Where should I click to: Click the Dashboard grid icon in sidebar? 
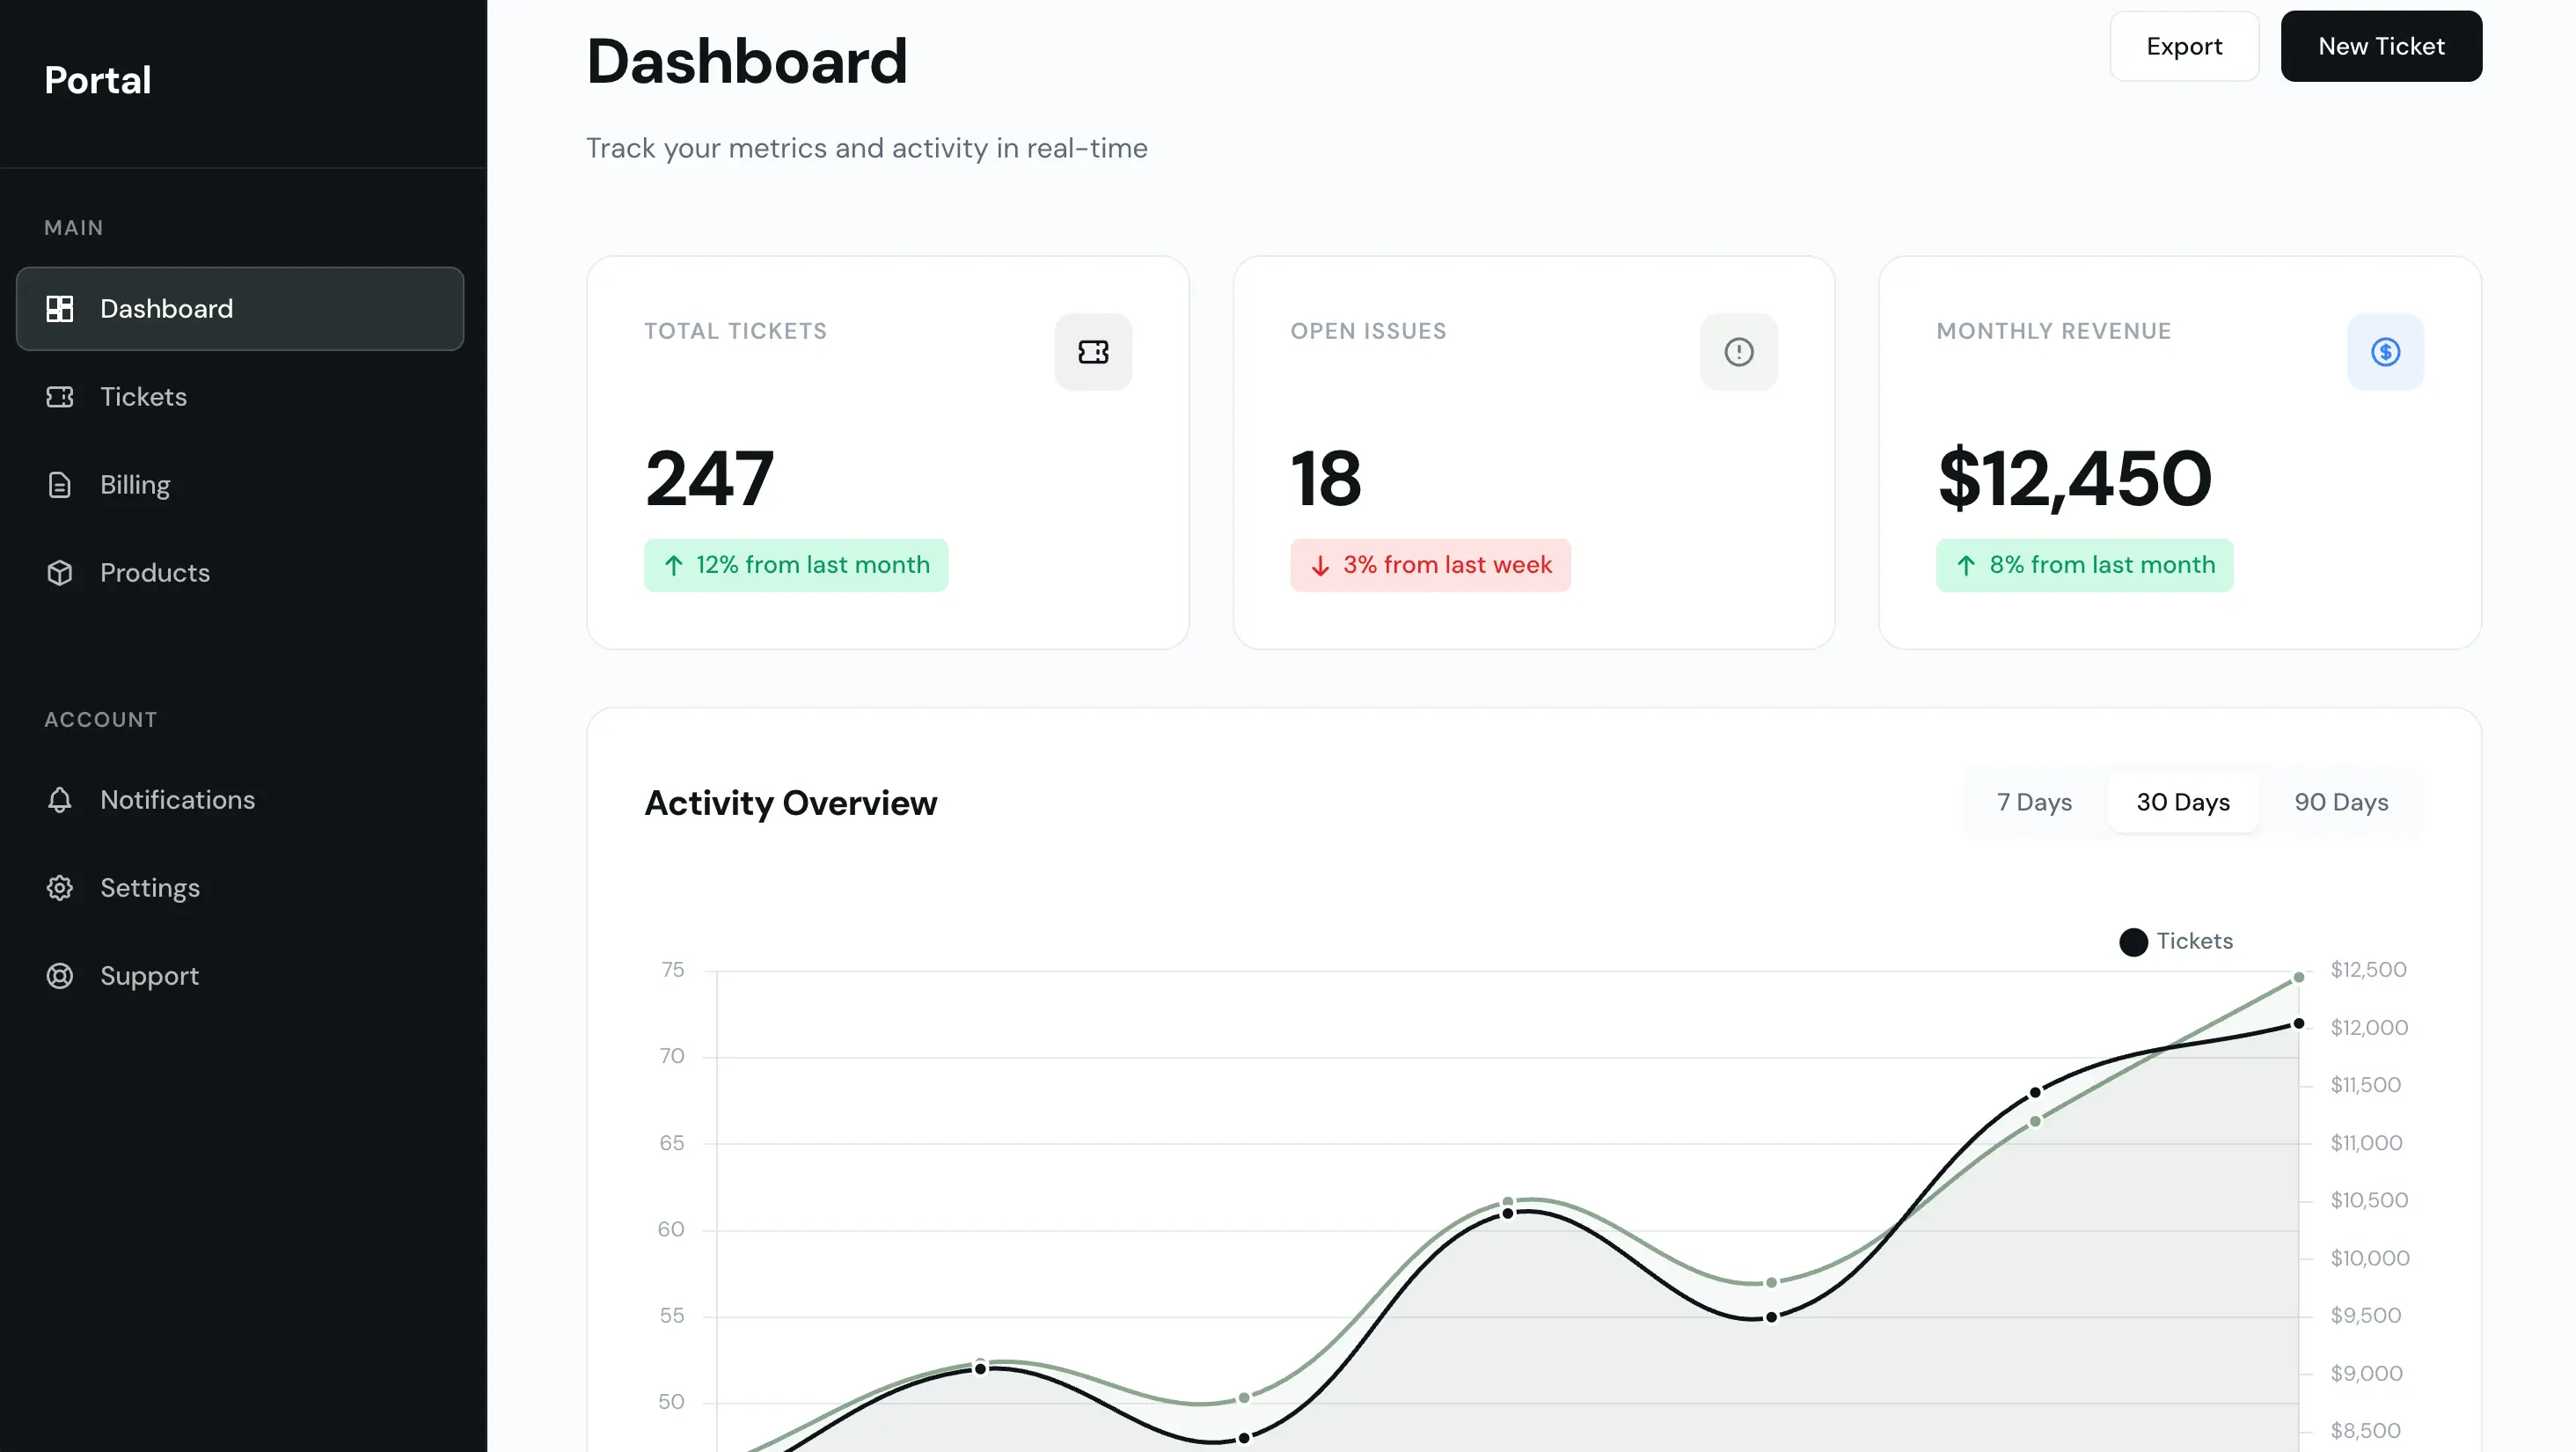pos(60,308)
